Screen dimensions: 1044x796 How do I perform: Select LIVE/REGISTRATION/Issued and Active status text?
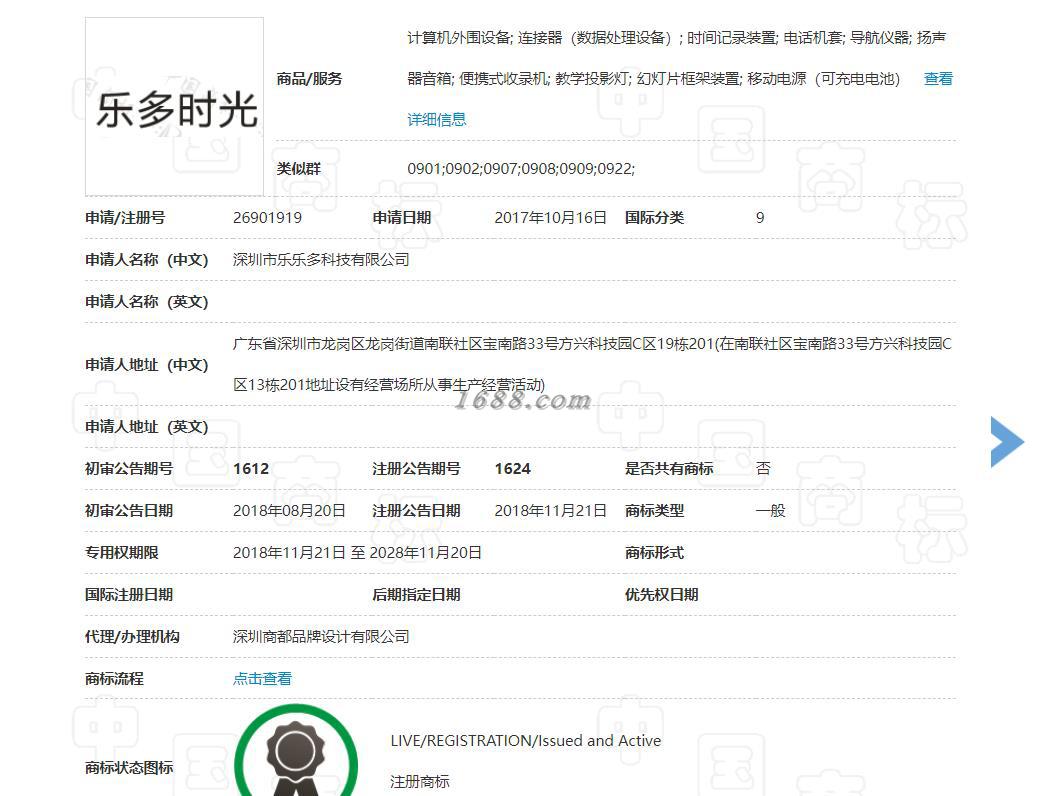coord(526,741)
